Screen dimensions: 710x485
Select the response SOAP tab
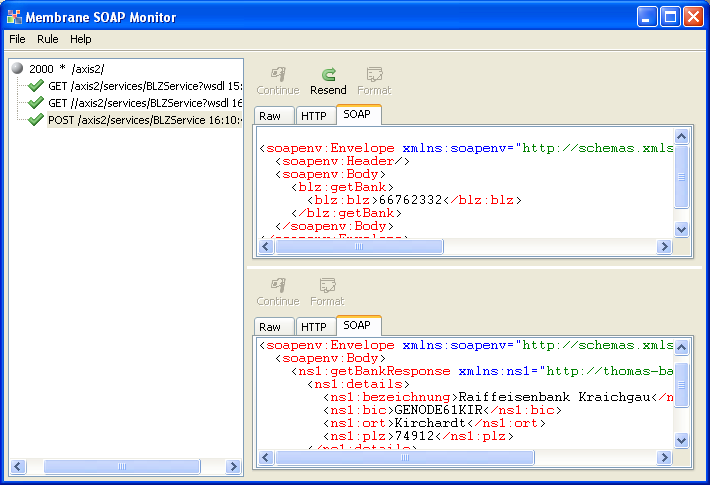[x=359, y=325]
